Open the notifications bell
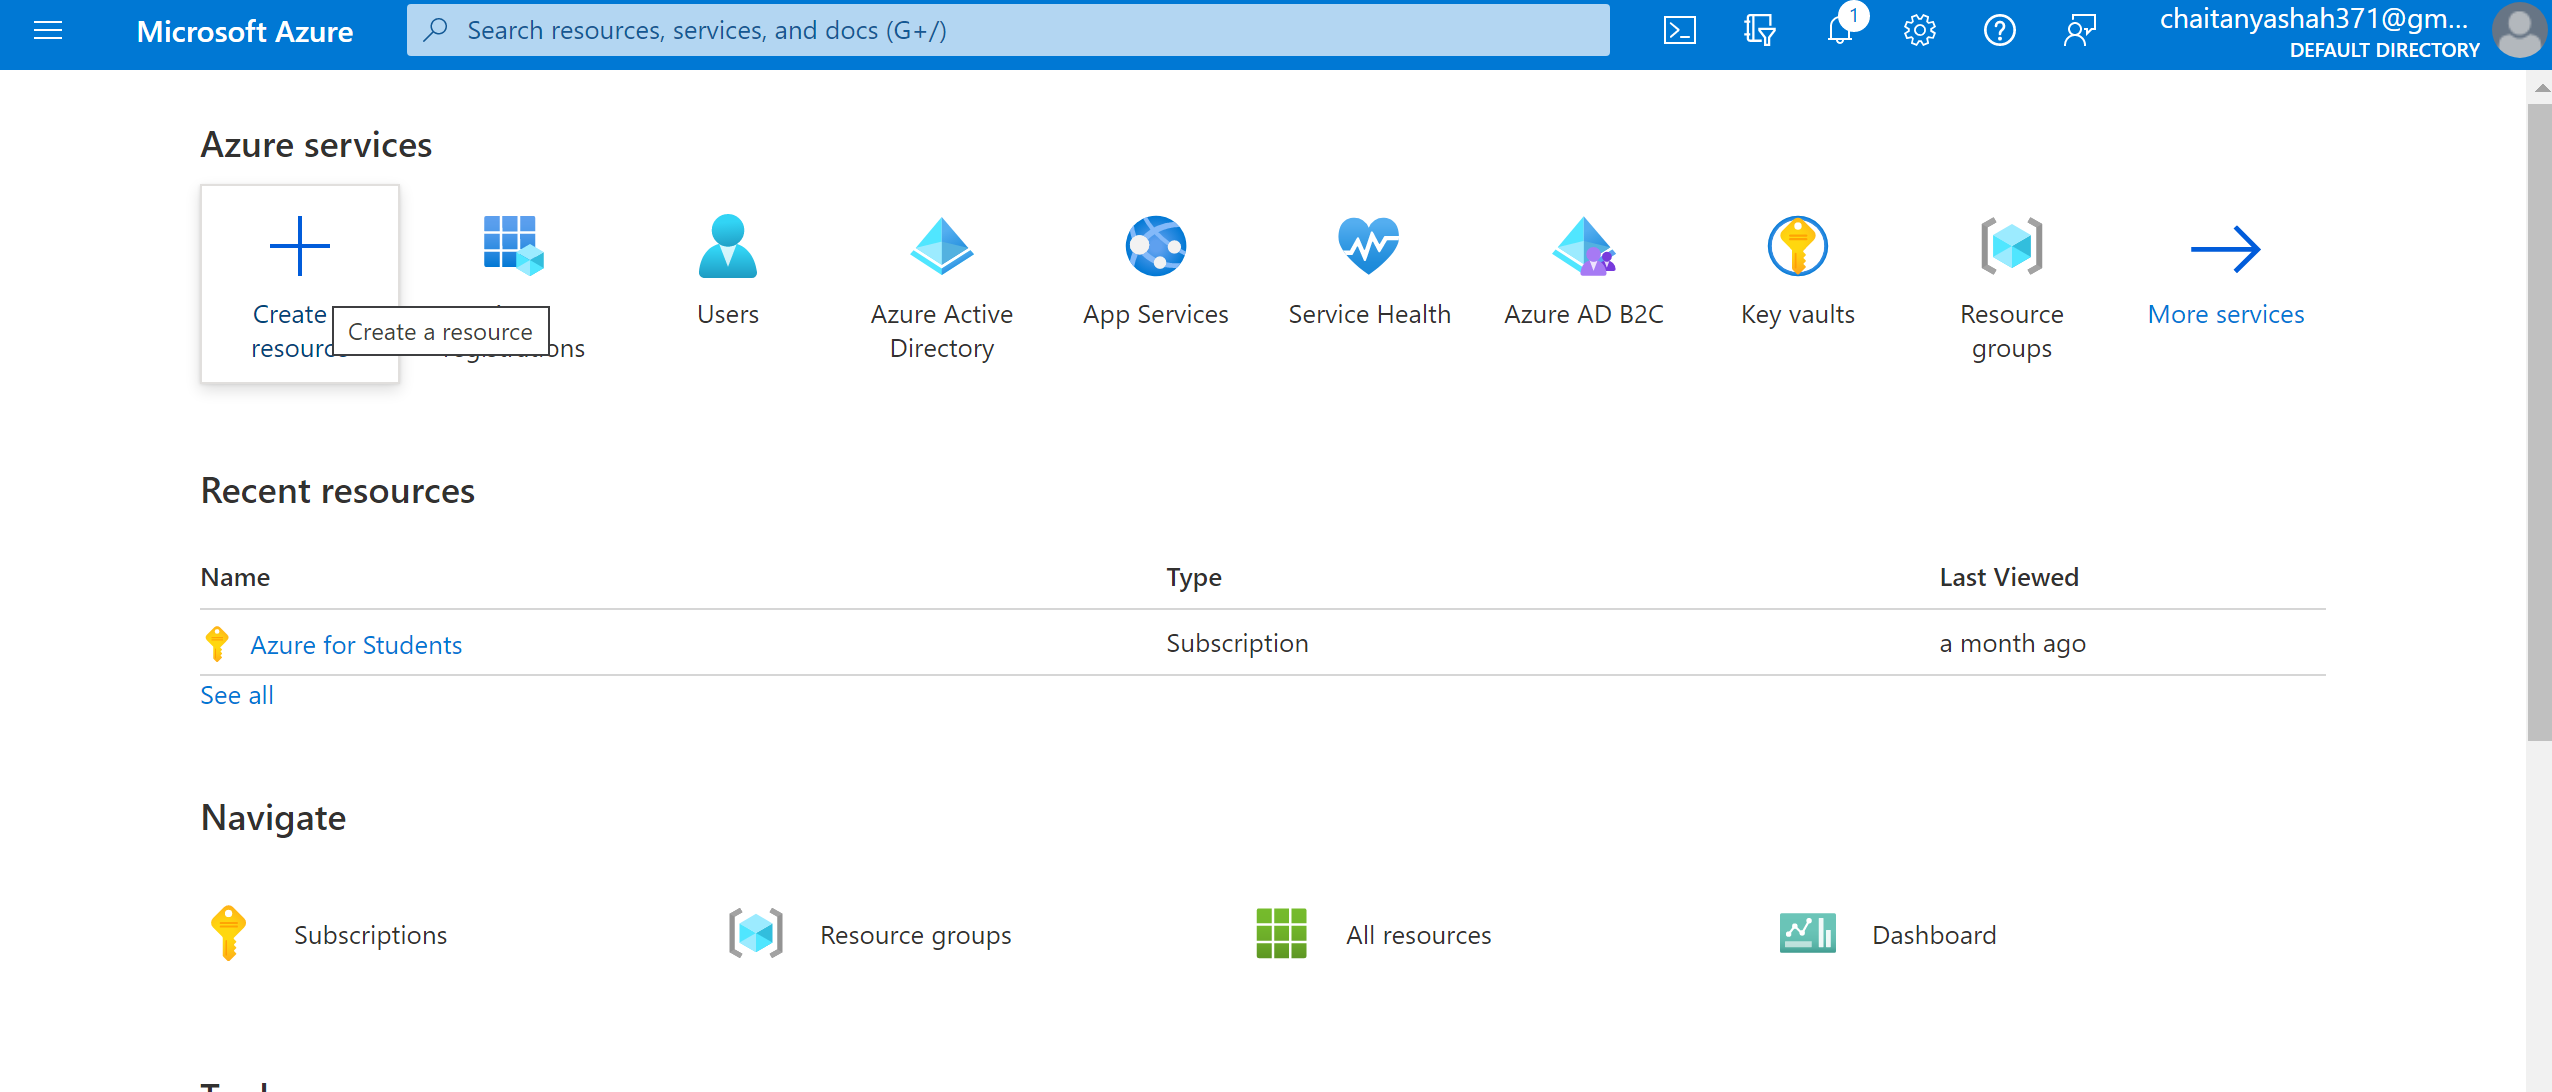Viewport: 2552px width, 1092px height. (1840, 30)
